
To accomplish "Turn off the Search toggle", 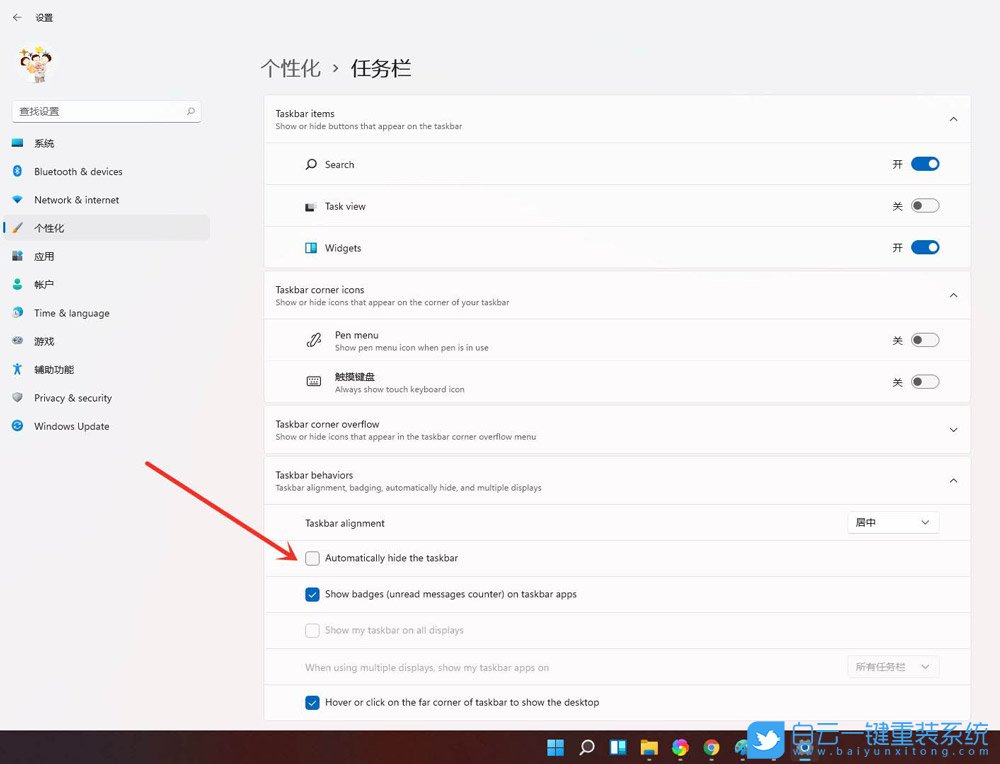I will point(924,164).
